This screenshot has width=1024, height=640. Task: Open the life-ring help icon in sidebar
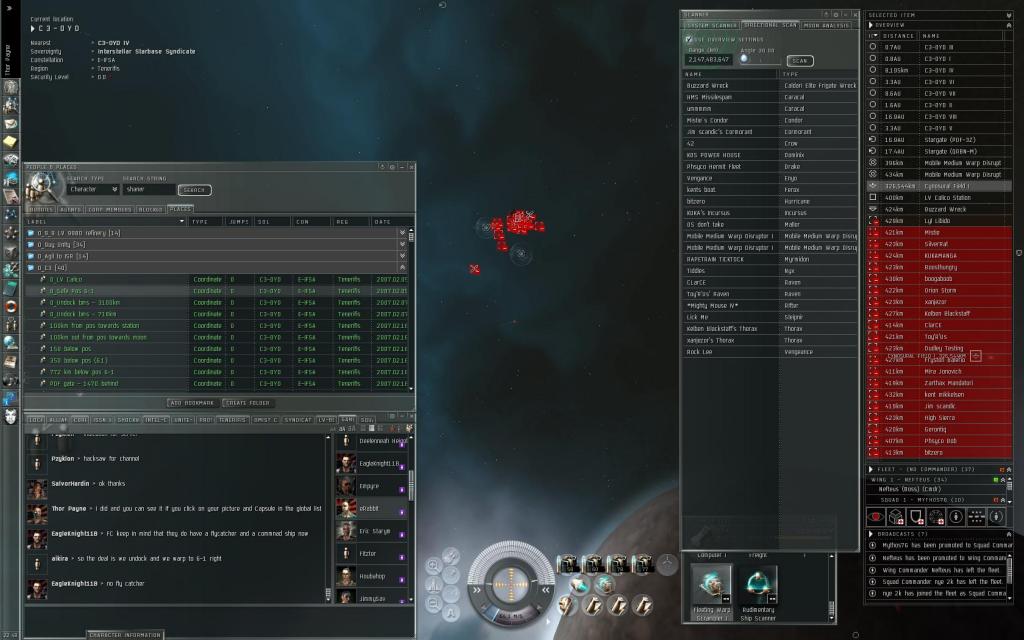click(11, 304)
